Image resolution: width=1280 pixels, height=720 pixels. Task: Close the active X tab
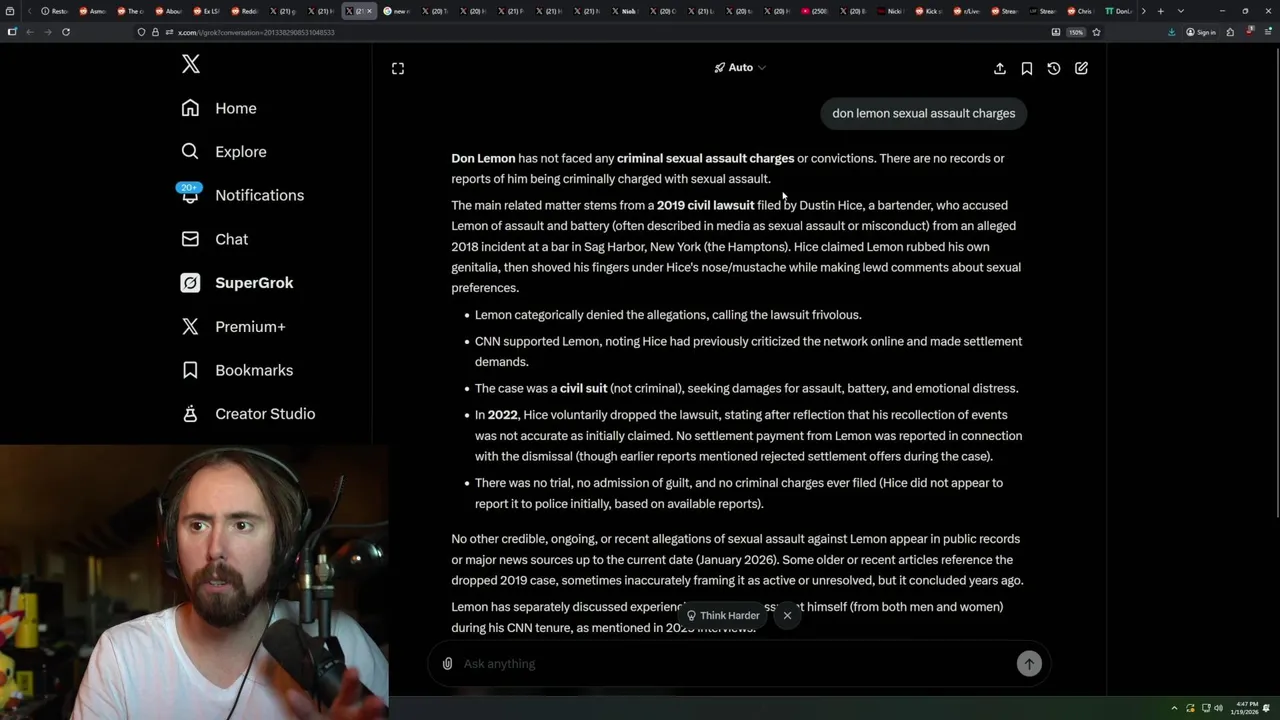tap(369, 11)
